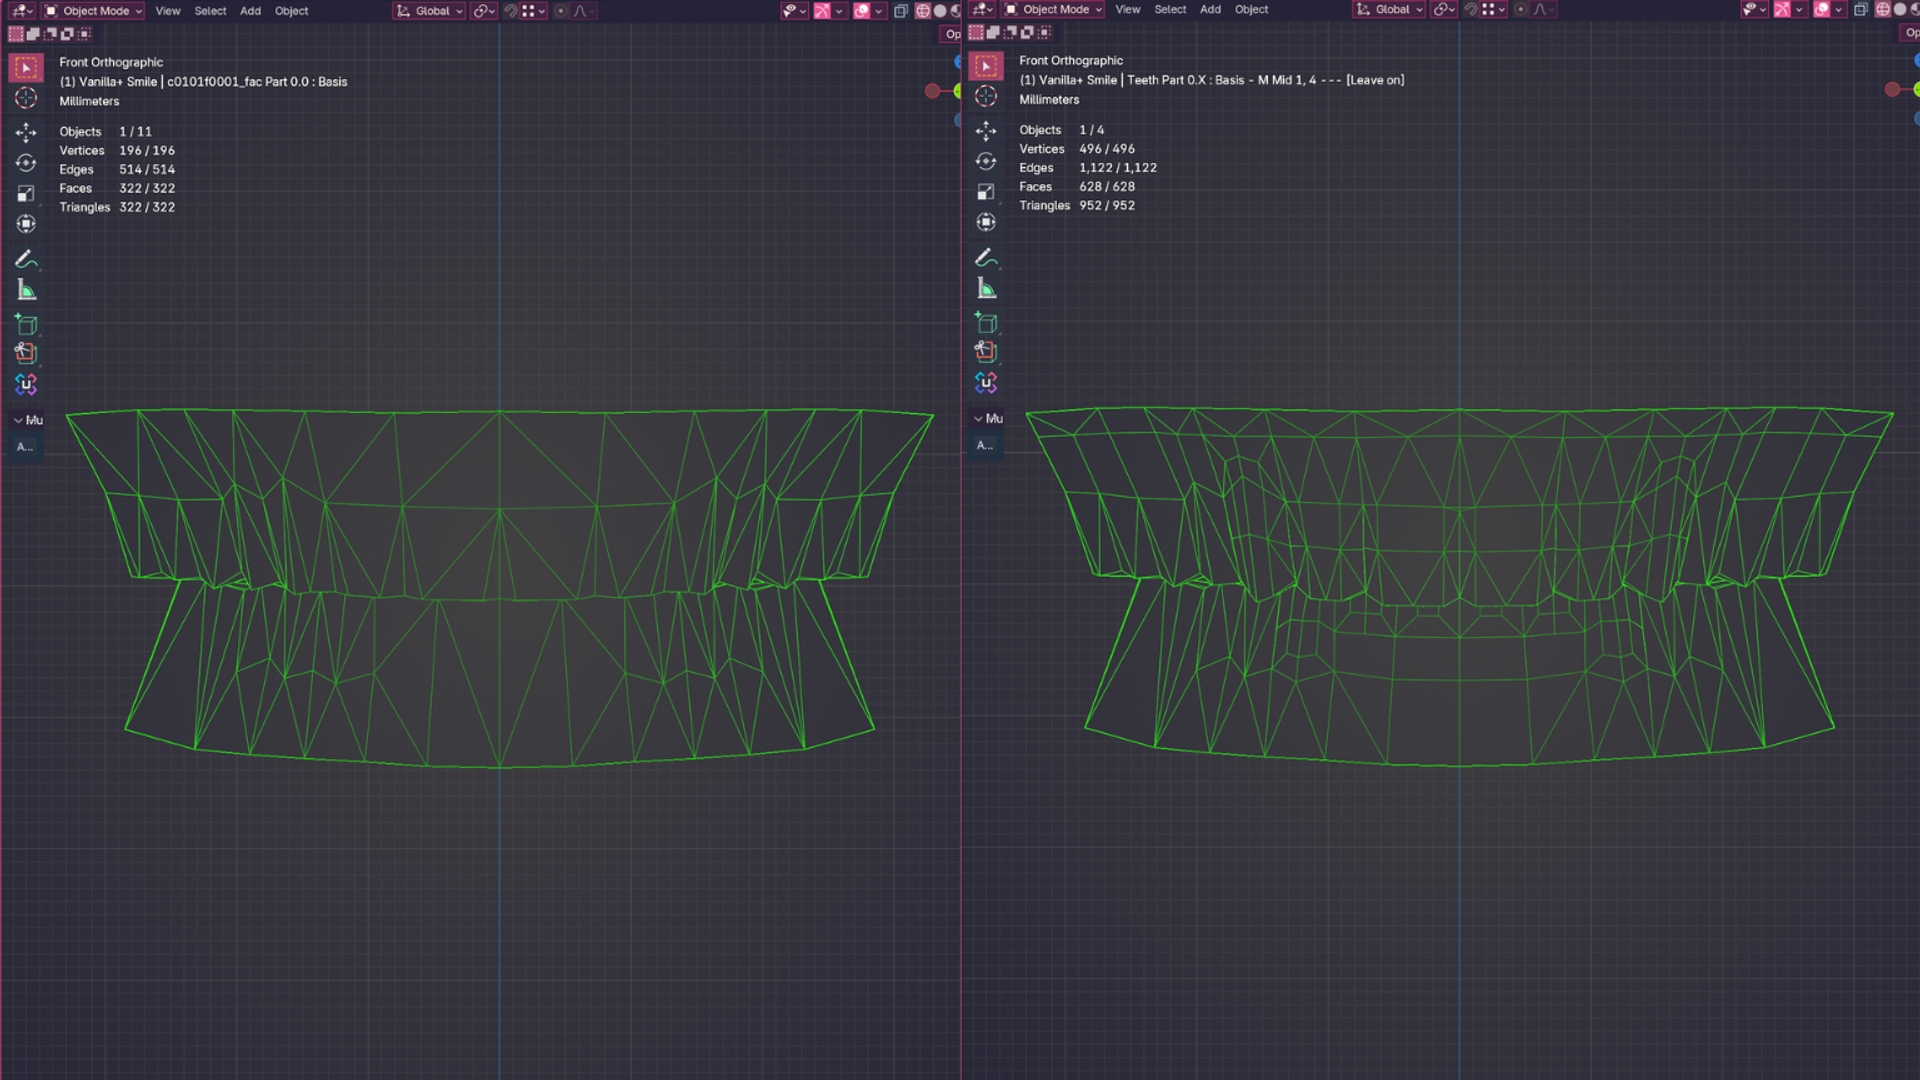Open pivot point dropdown in right viewport
1920x1080 pixels.
[1443, 9]
